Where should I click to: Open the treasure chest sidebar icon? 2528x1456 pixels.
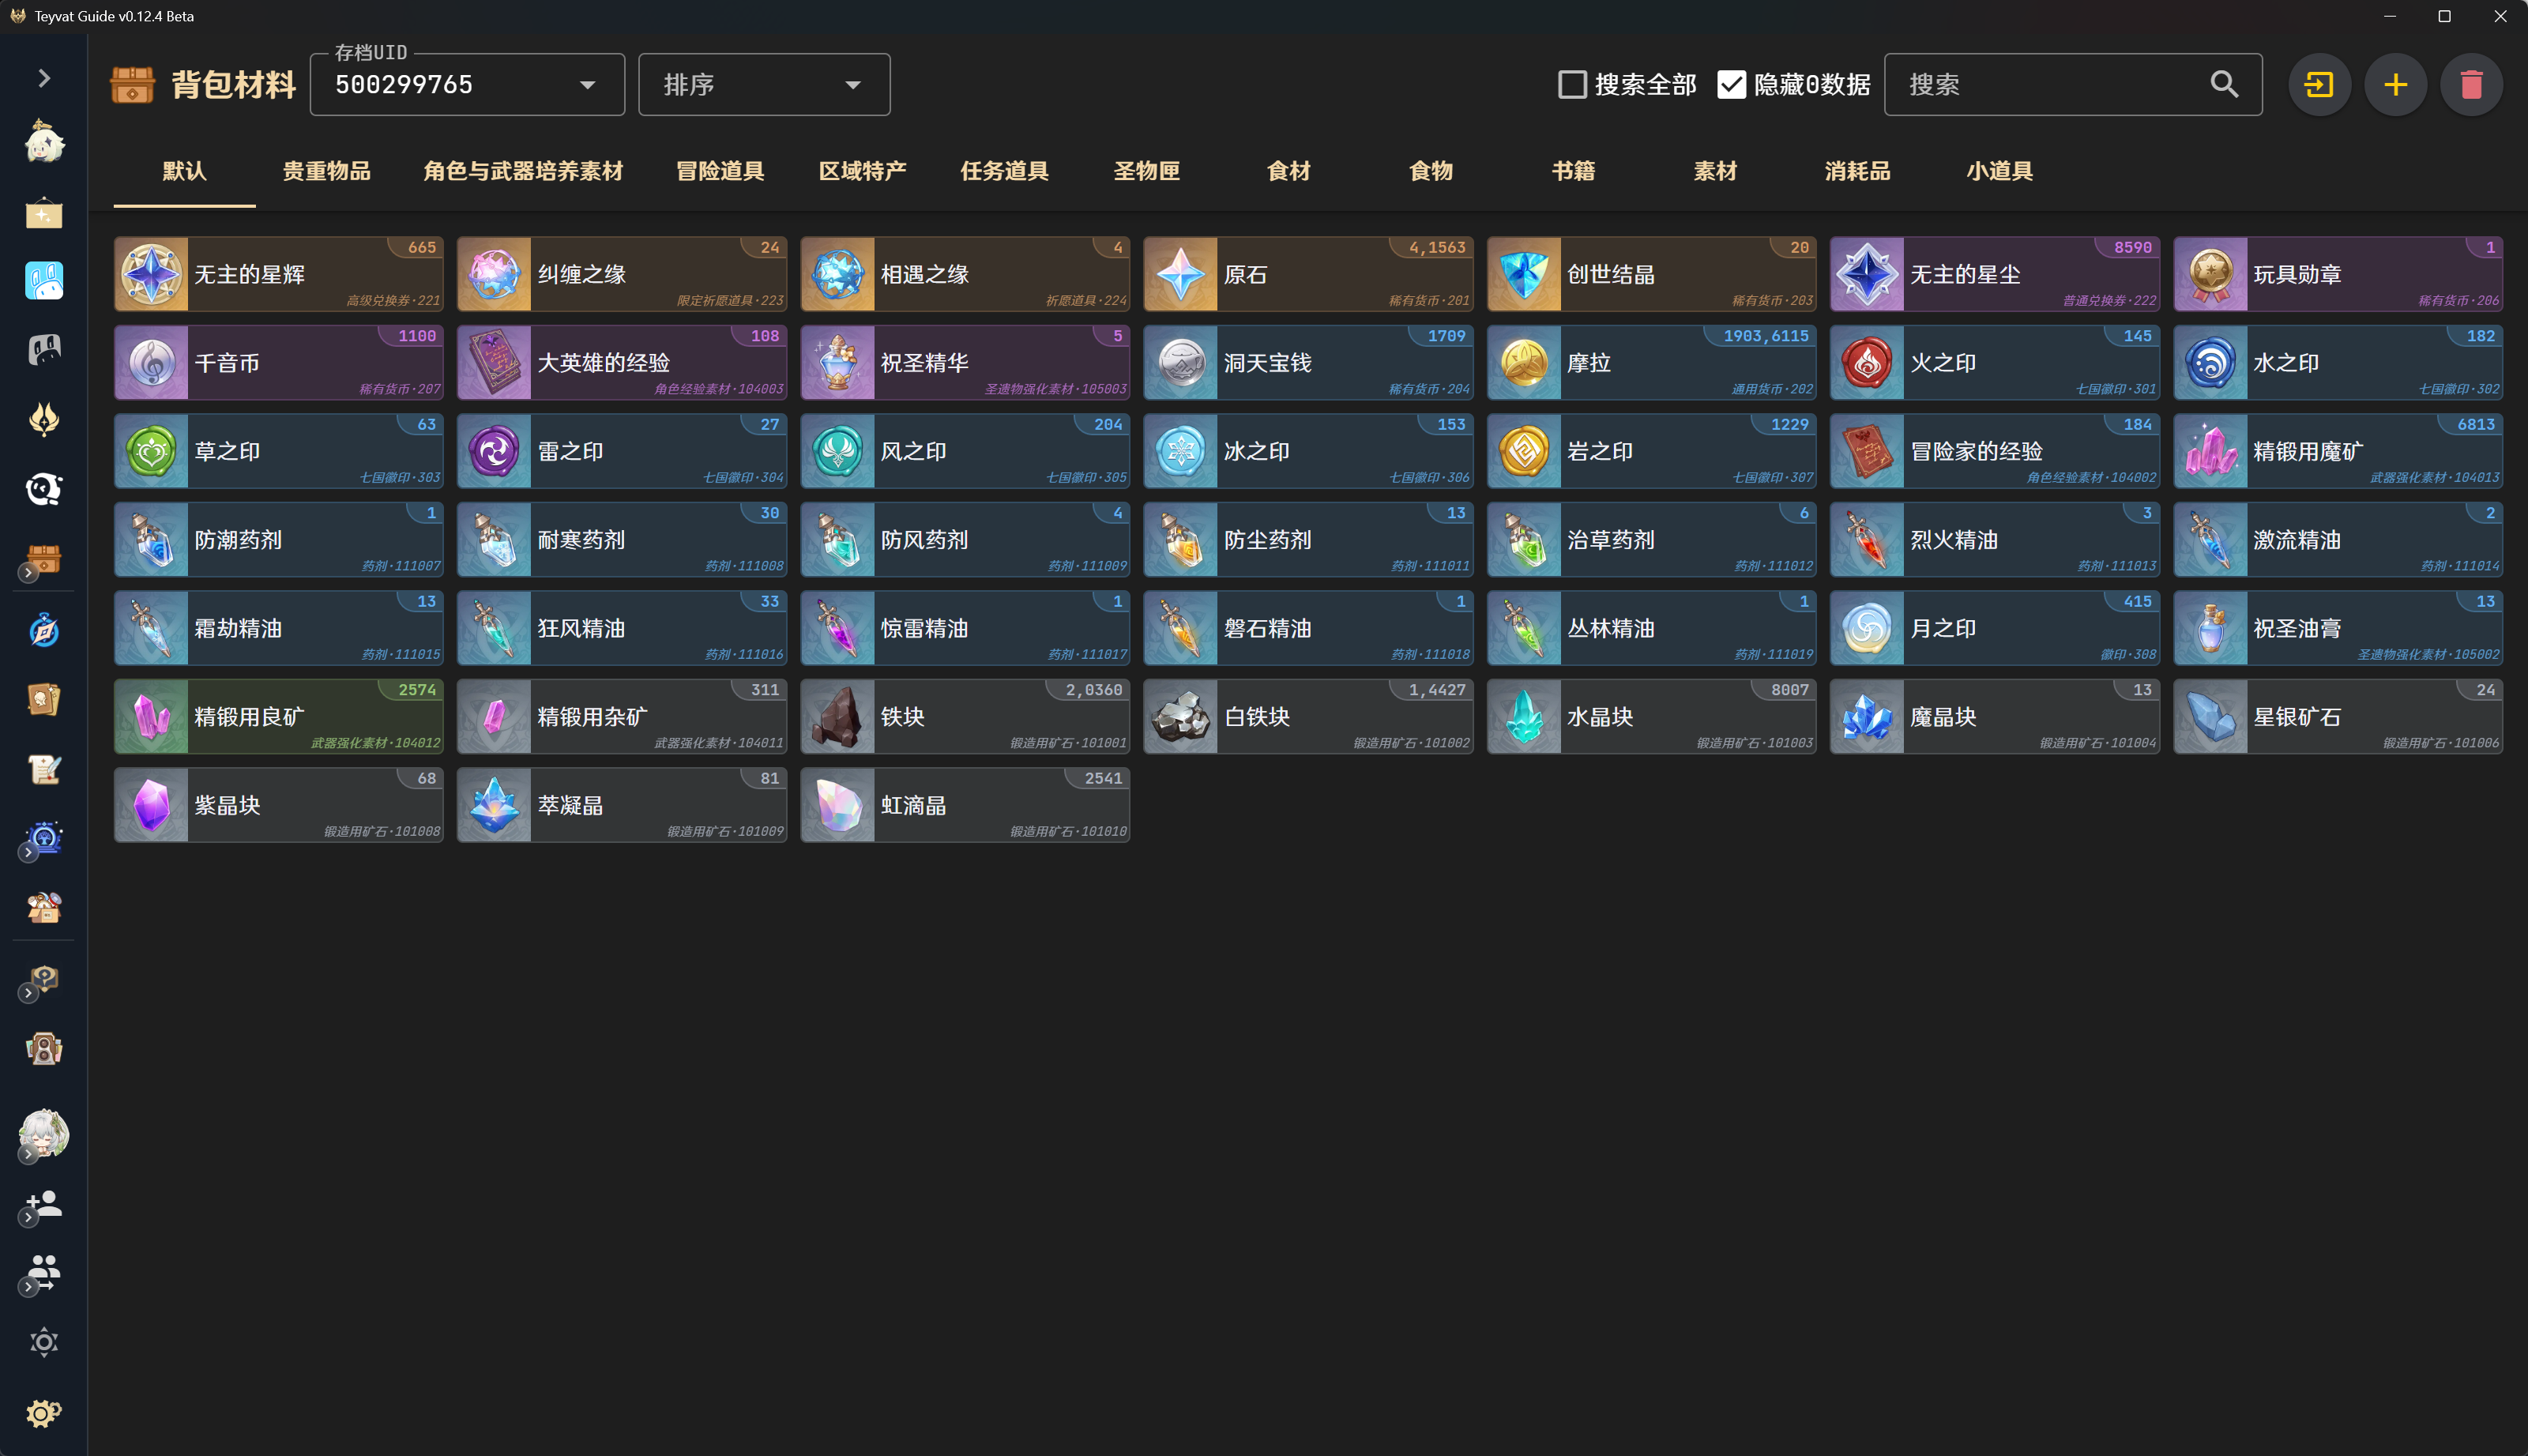pos(44,560)
